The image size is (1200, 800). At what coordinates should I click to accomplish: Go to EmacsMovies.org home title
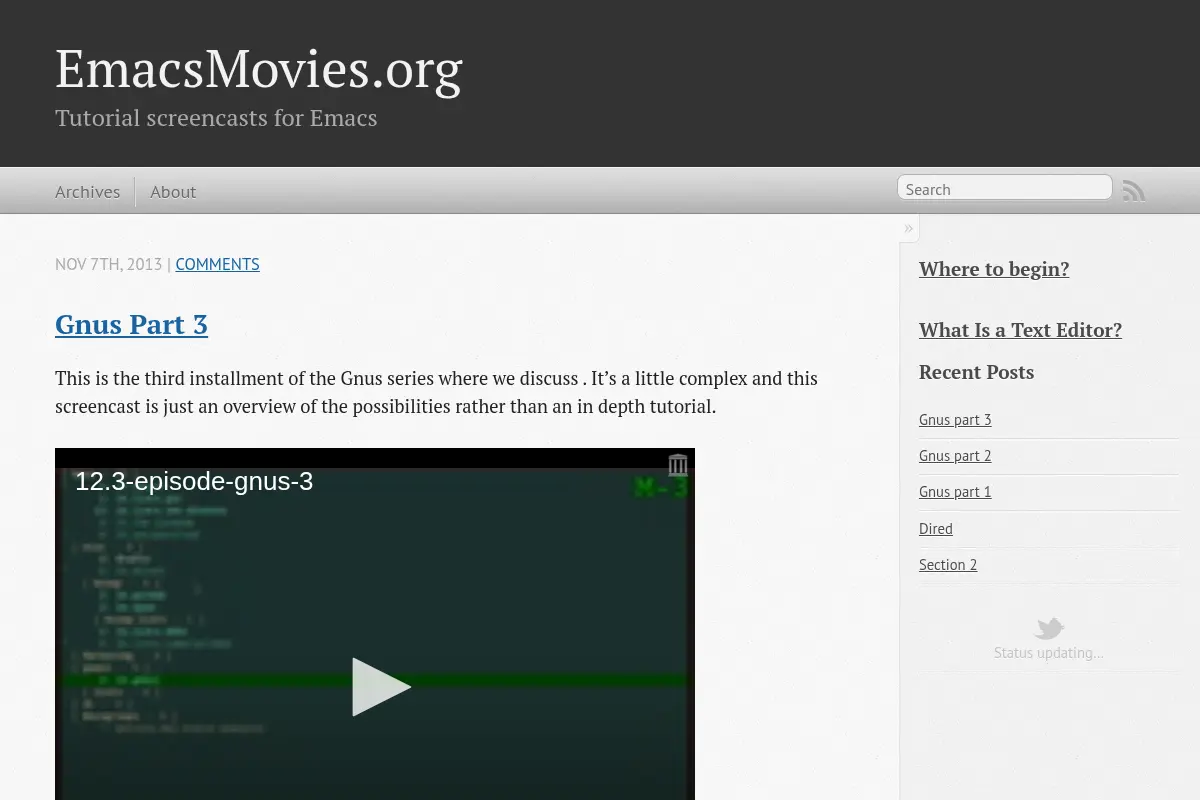tap(259, 69)
